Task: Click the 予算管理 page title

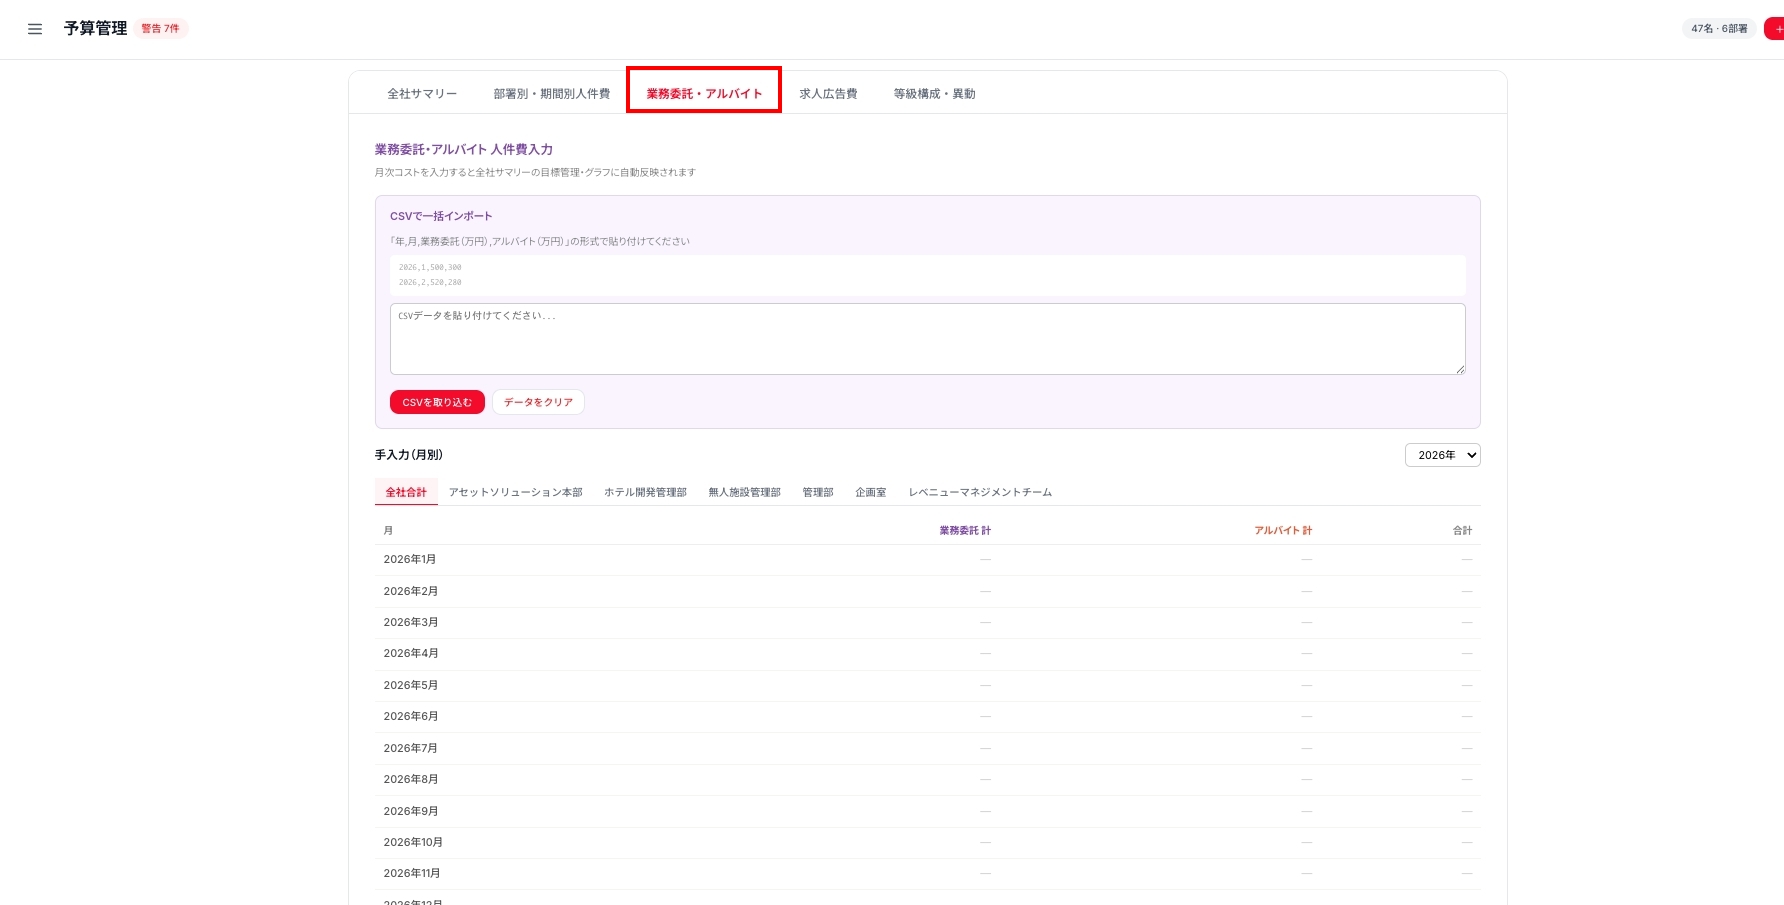Action: [96, 29]
